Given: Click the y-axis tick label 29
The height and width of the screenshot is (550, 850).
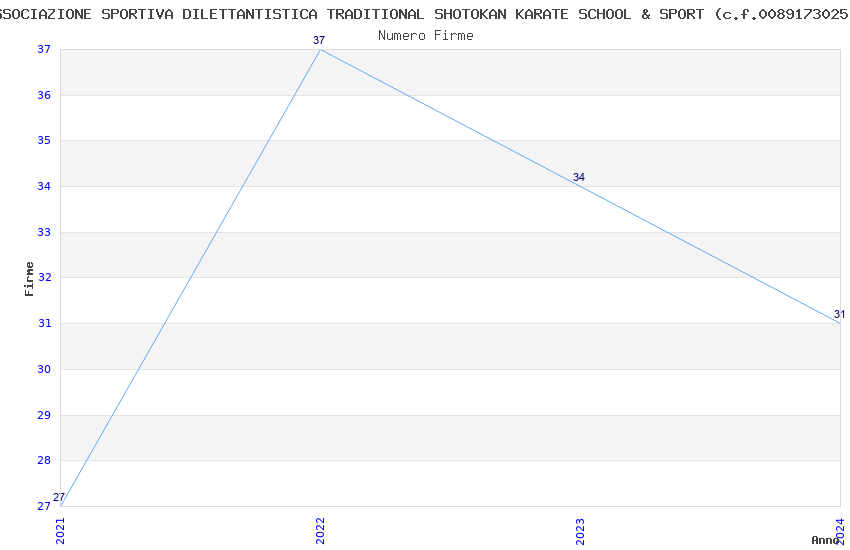Looking at the screenshot, I should click(x=43, y=415).
